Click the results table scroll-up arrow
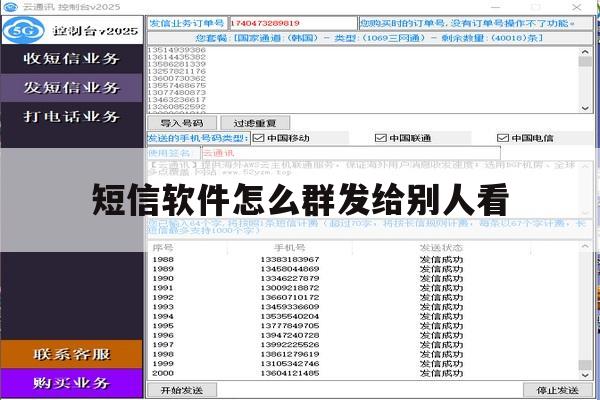 coord(585,246)
